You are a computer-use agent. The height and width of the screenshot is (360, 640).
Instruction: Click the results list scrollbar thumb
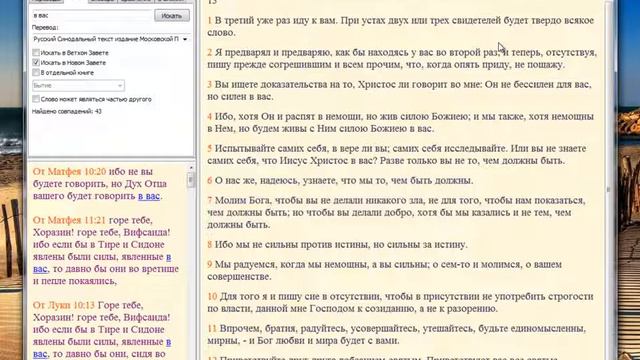191,180
